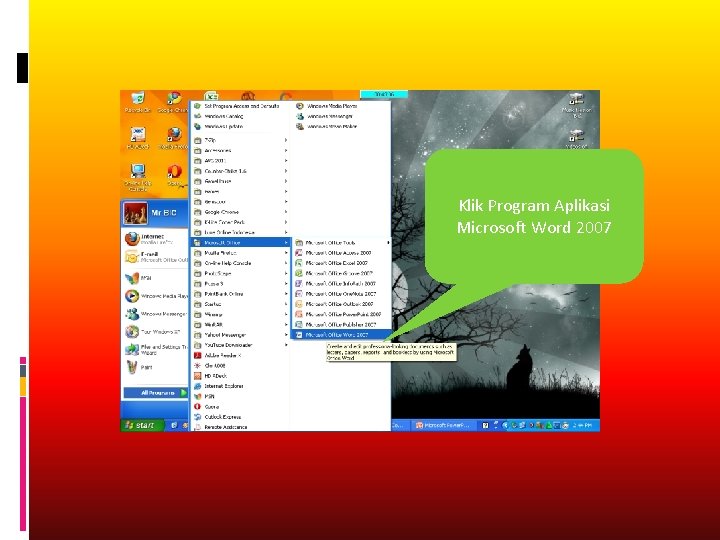The image size is (720, 540).
Task: Click the Access 2007 icon in Office submenu
Action: point(299,253)
